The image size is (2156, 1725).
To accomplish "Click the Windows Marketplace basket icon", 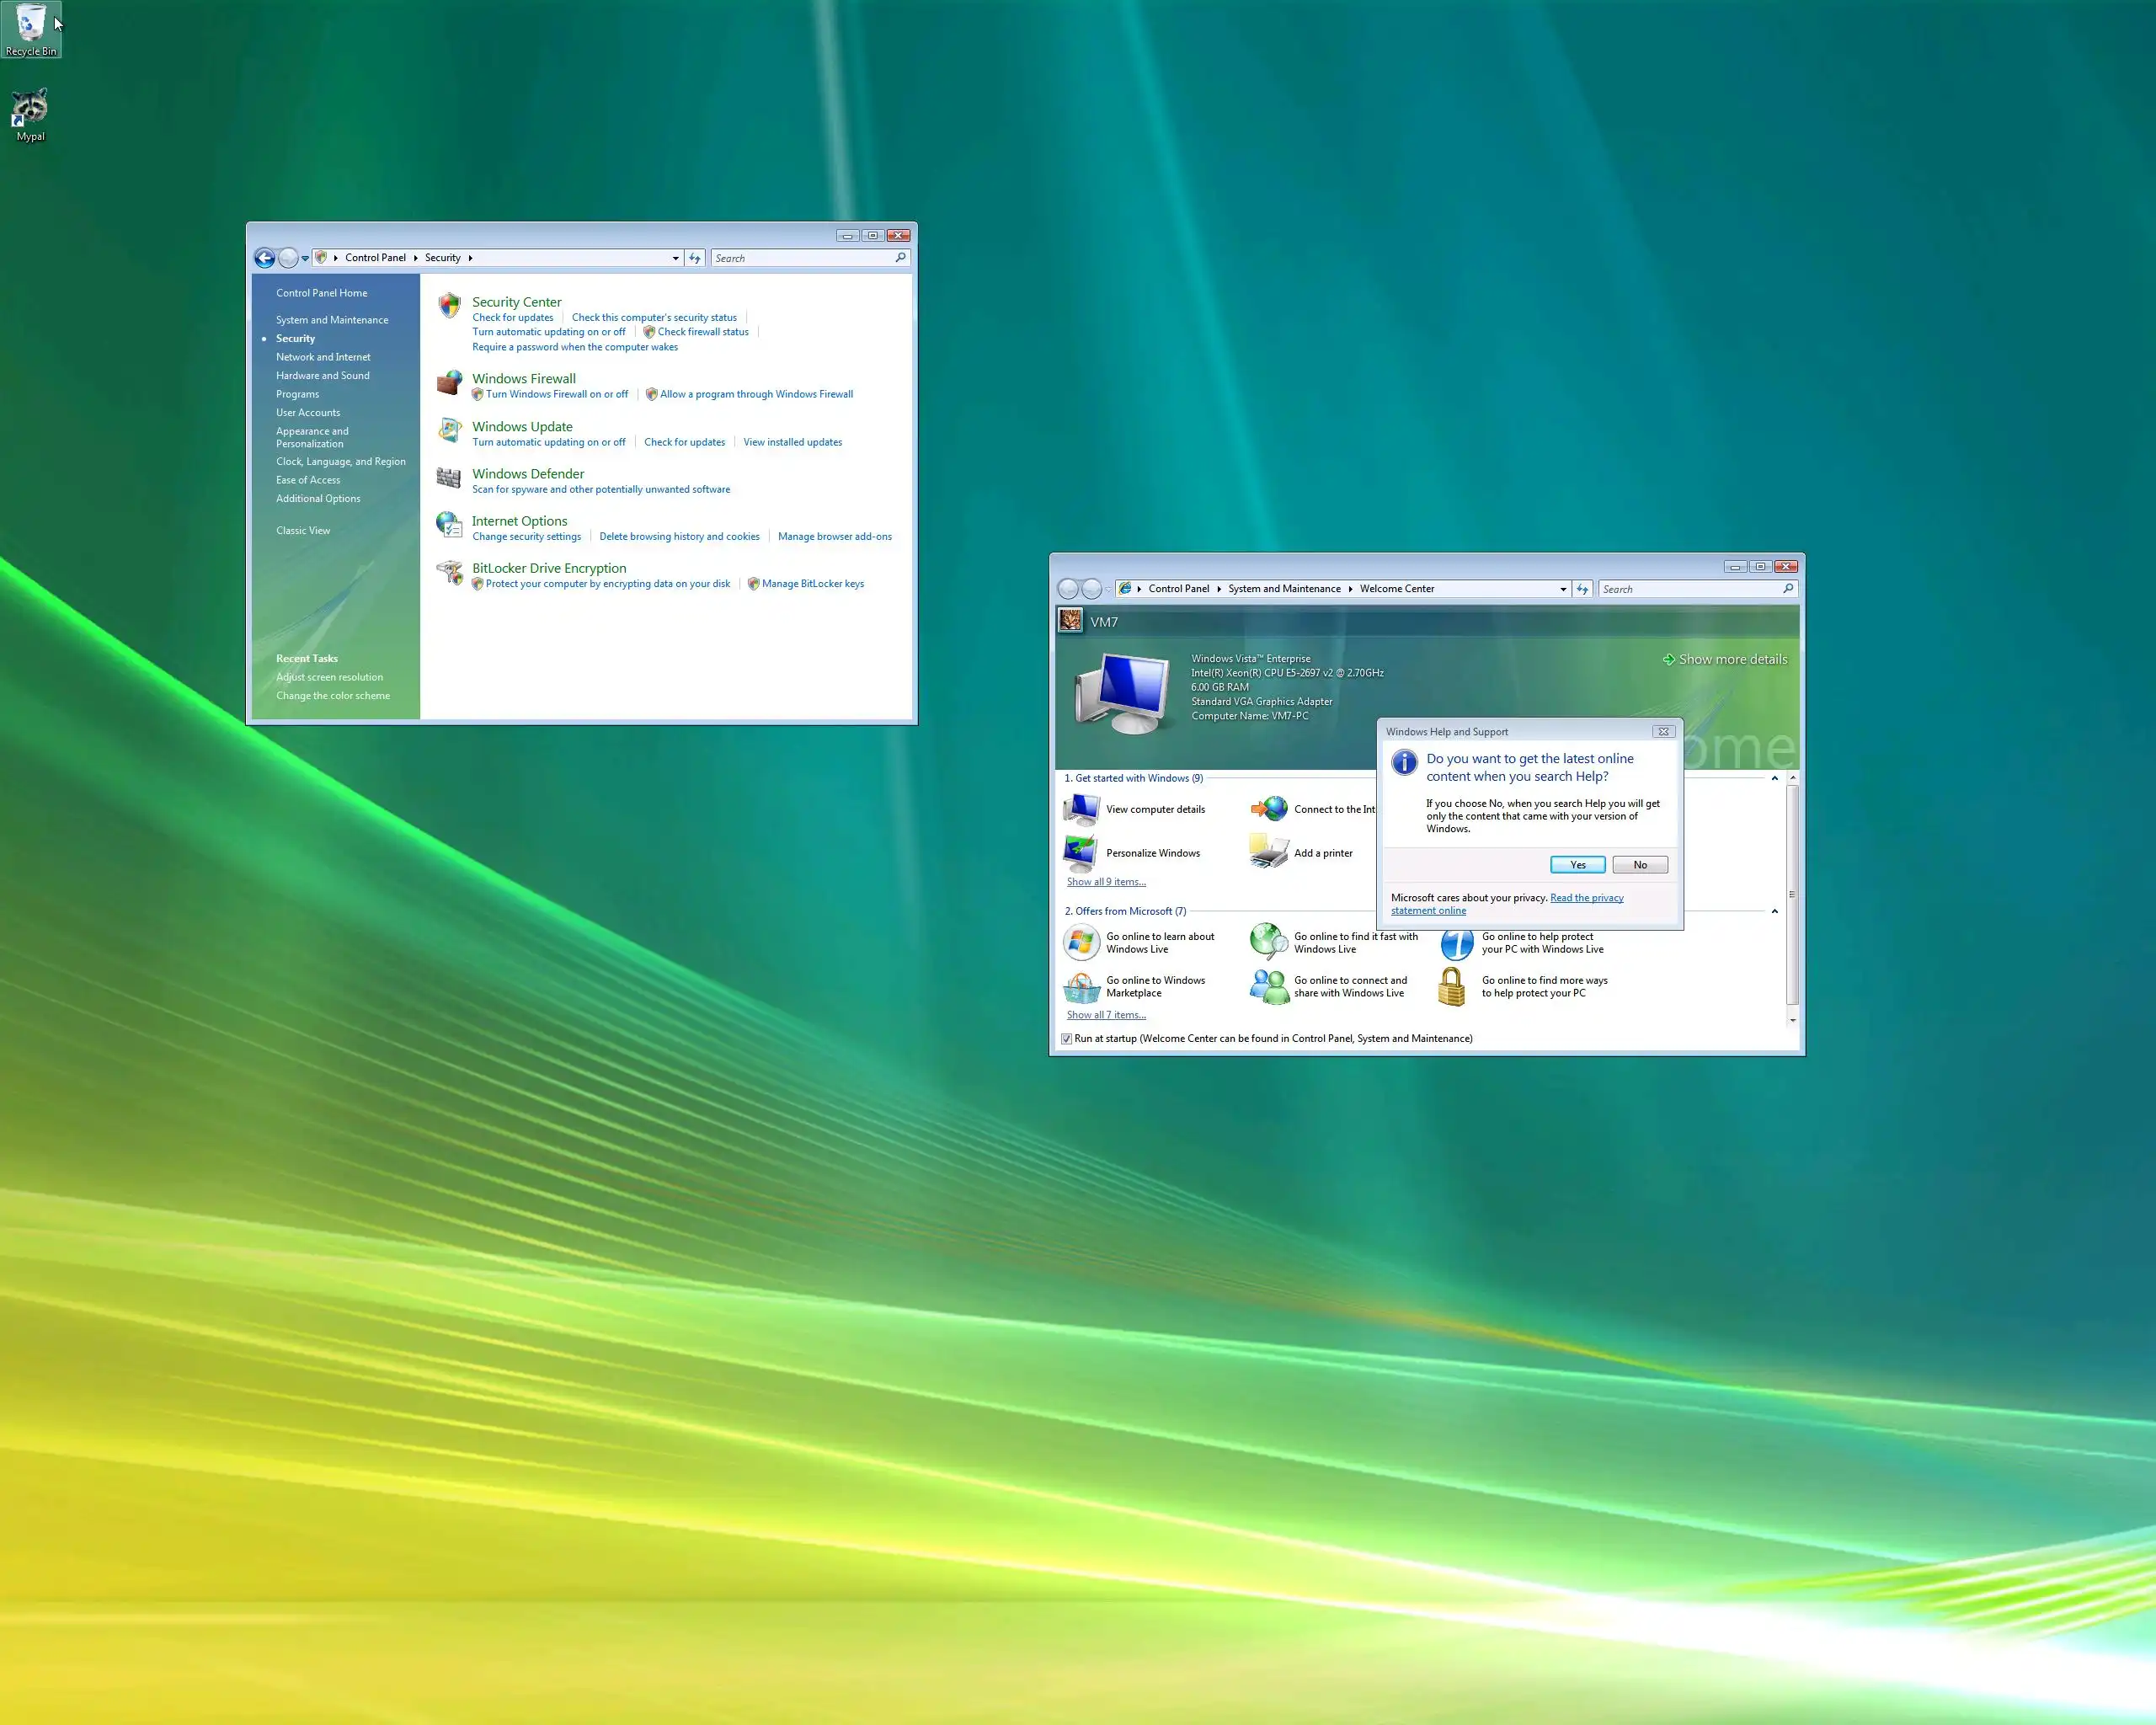I will pos(1081,987).
